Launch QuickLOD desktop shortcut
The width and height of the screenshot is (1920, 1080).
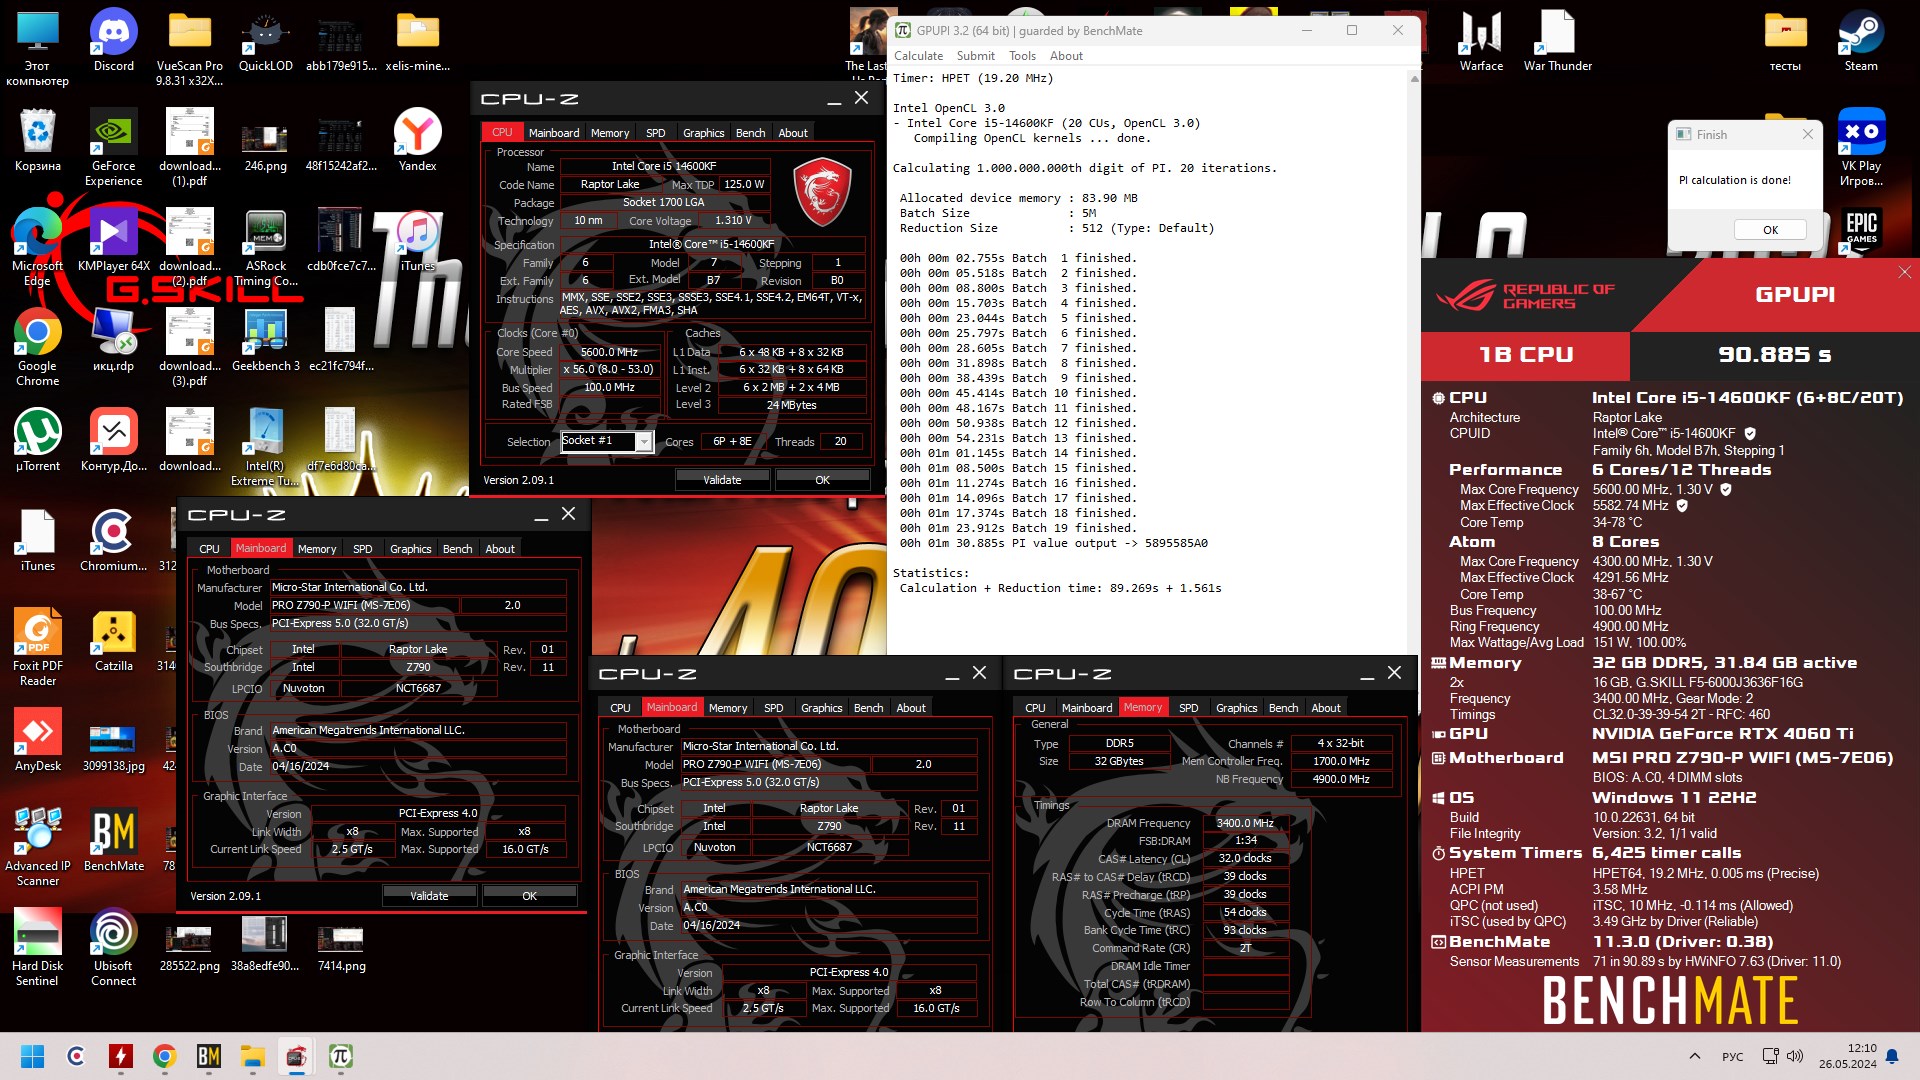(265, 40)
